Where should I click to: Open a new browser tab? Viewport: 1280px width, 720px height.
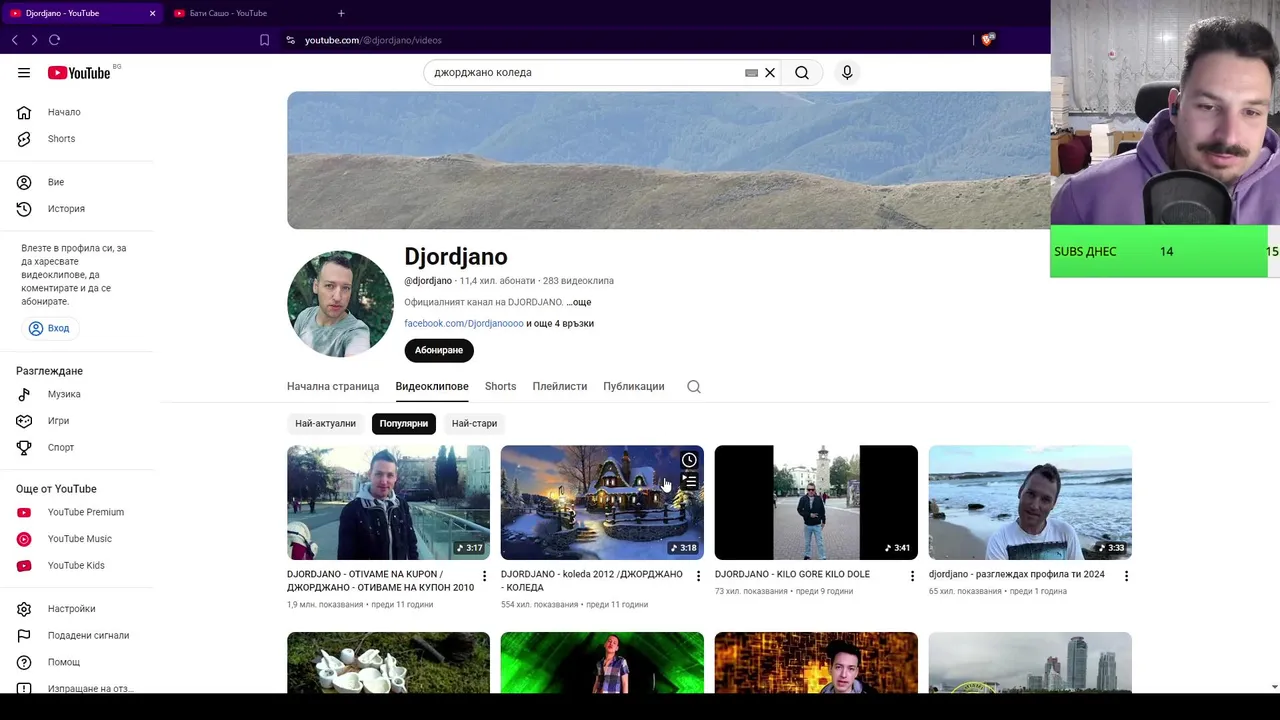[x=341, y=13]
